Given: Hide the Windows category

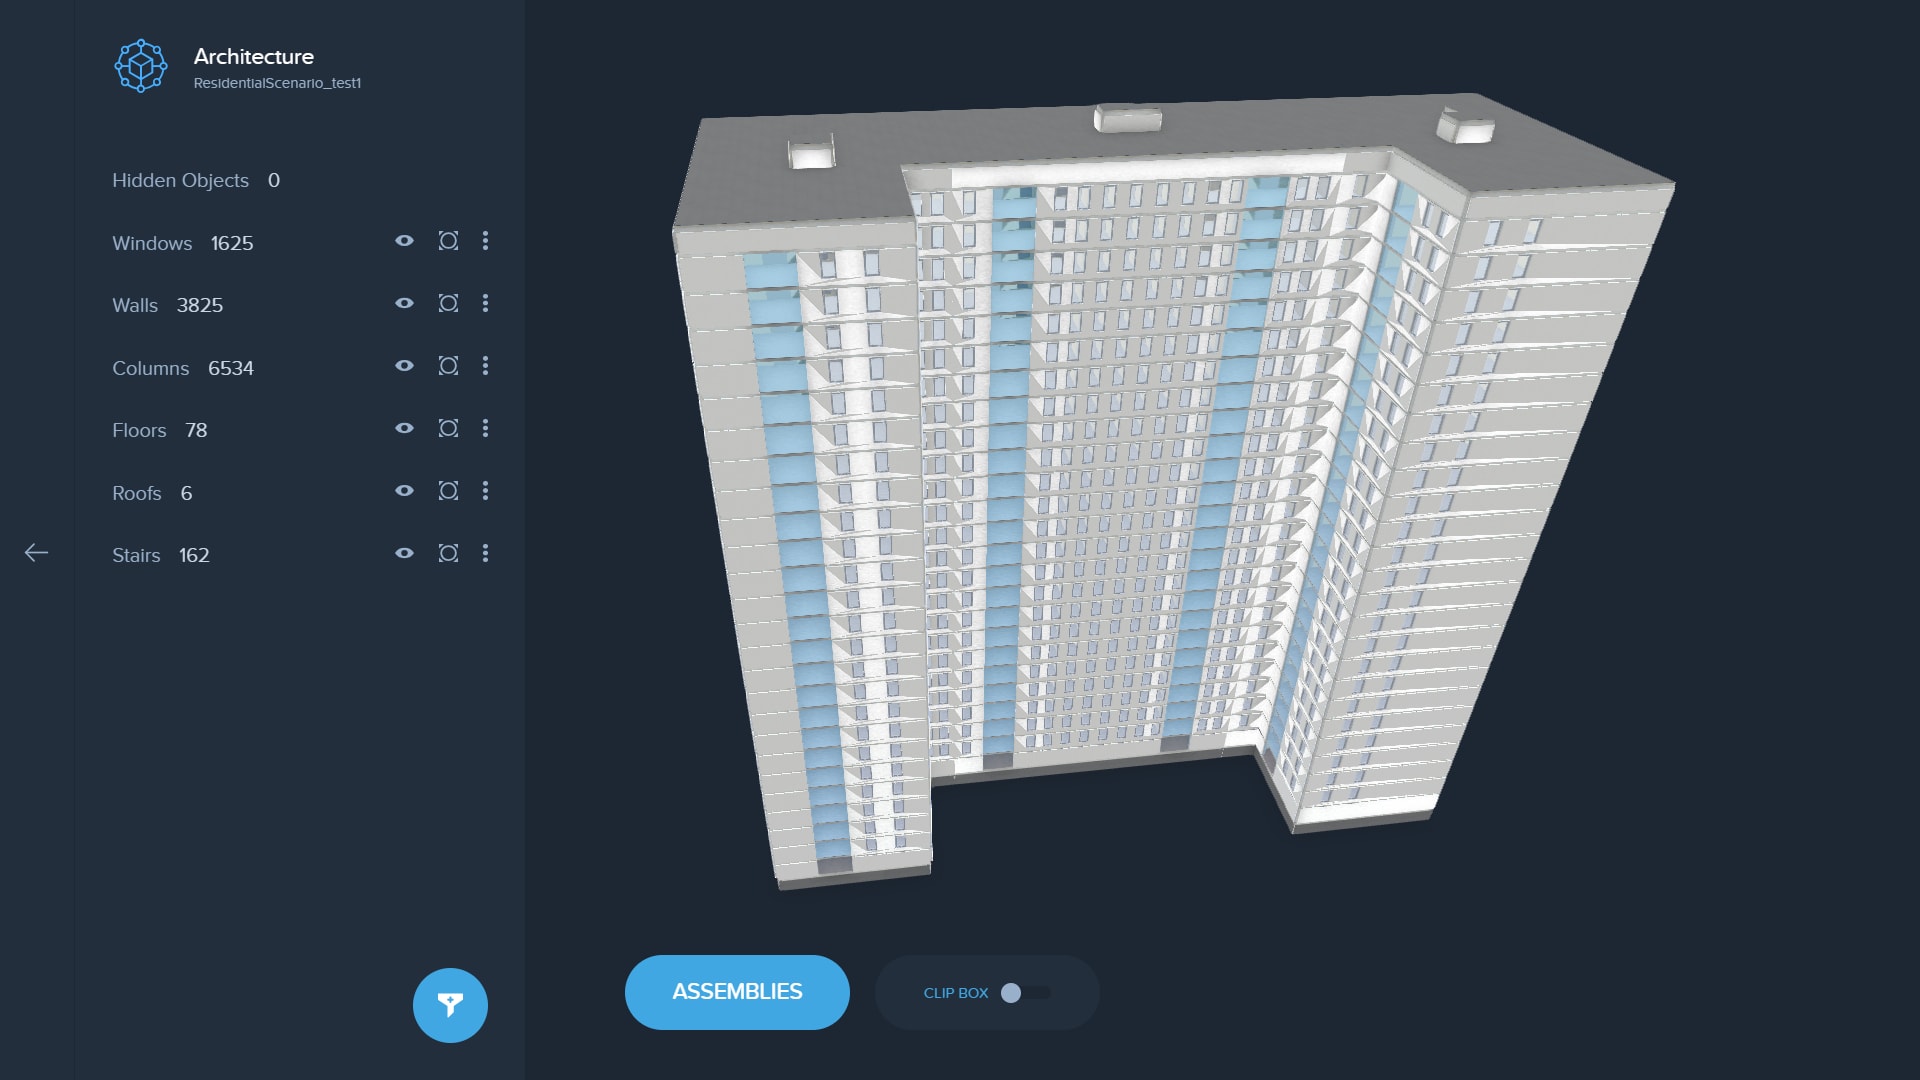Looking at the screenshot, I should pyautogui.click(x=404, y=241).
